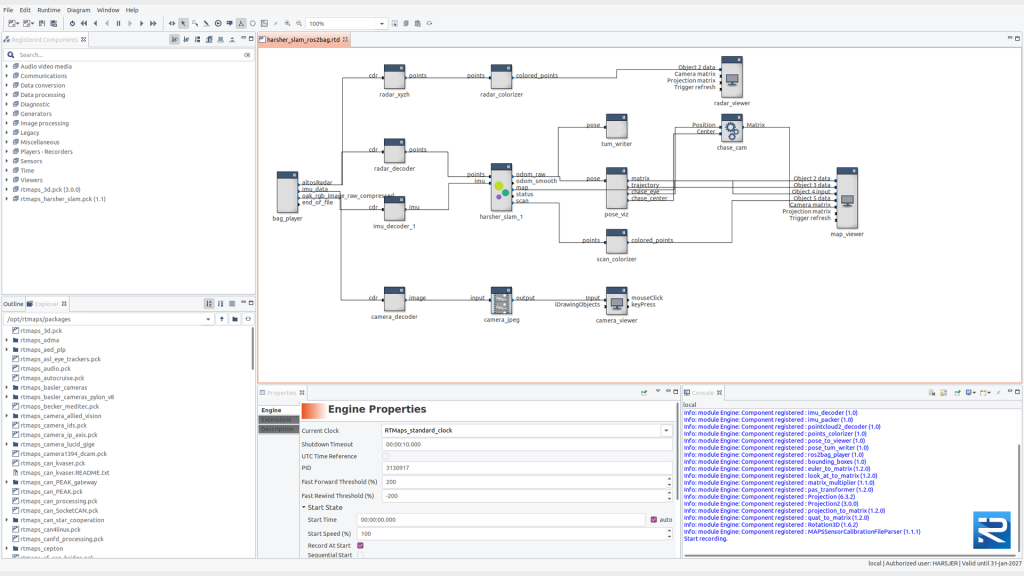Click the fast forward double-arrow icon
This screenshot has width=1024, height=576.
coord(153,24)
